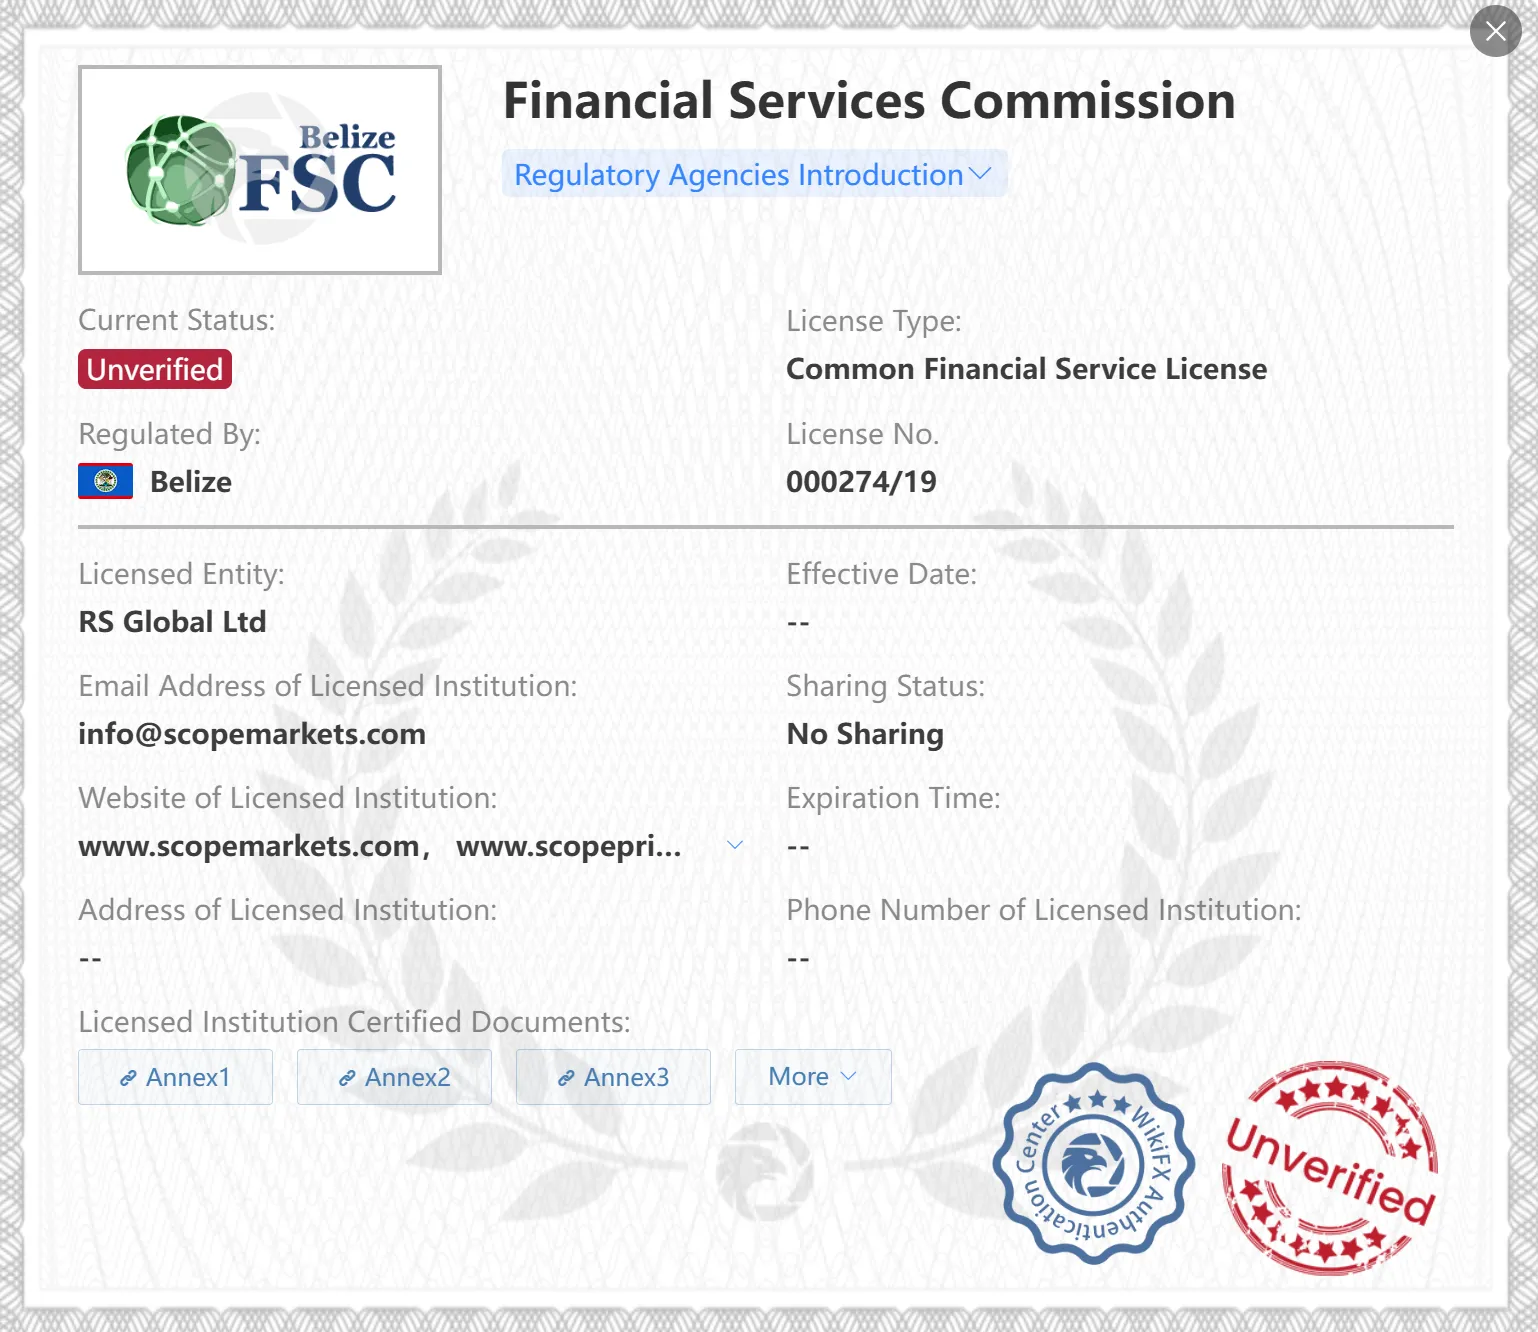The image size is (1538, 1332).
Task: Click Phone Number of Licensed Institution label
Action: click(1044, 910)
